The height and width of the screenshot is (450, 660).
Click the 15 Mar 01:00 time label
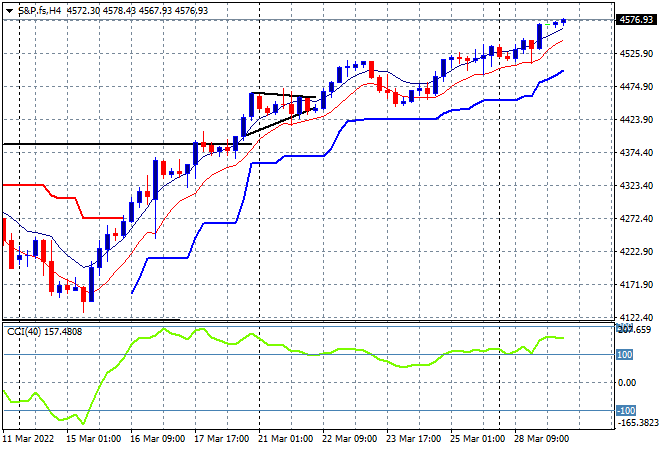click(93, 439)
